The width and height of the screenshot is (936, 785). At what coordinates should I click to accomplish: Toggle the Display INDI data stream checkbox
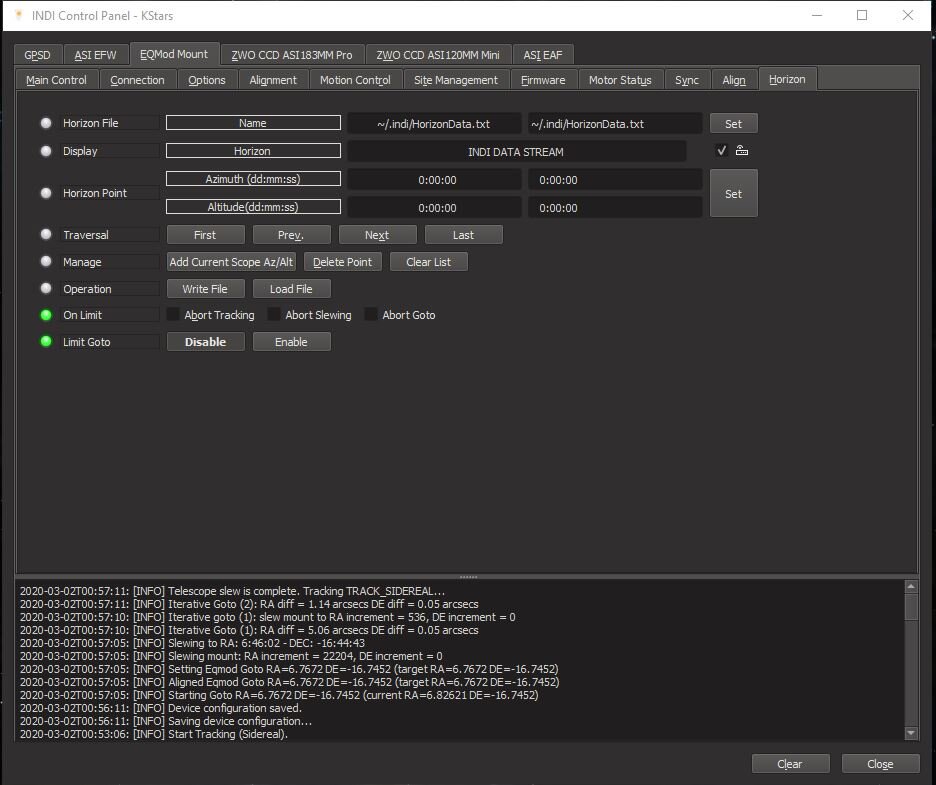click(x=721, y=150)
